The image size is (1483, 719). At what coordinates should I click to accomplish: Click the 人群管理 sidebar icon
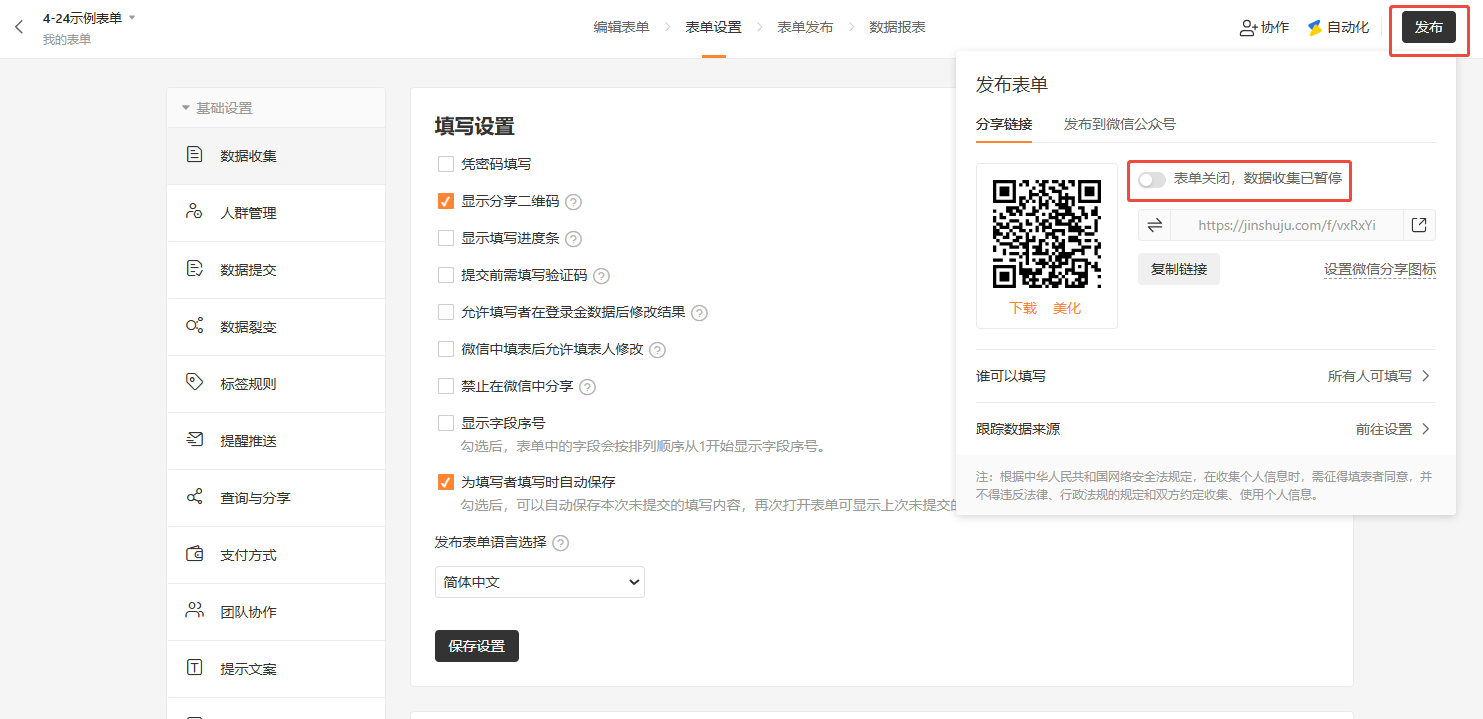[195, 212]
